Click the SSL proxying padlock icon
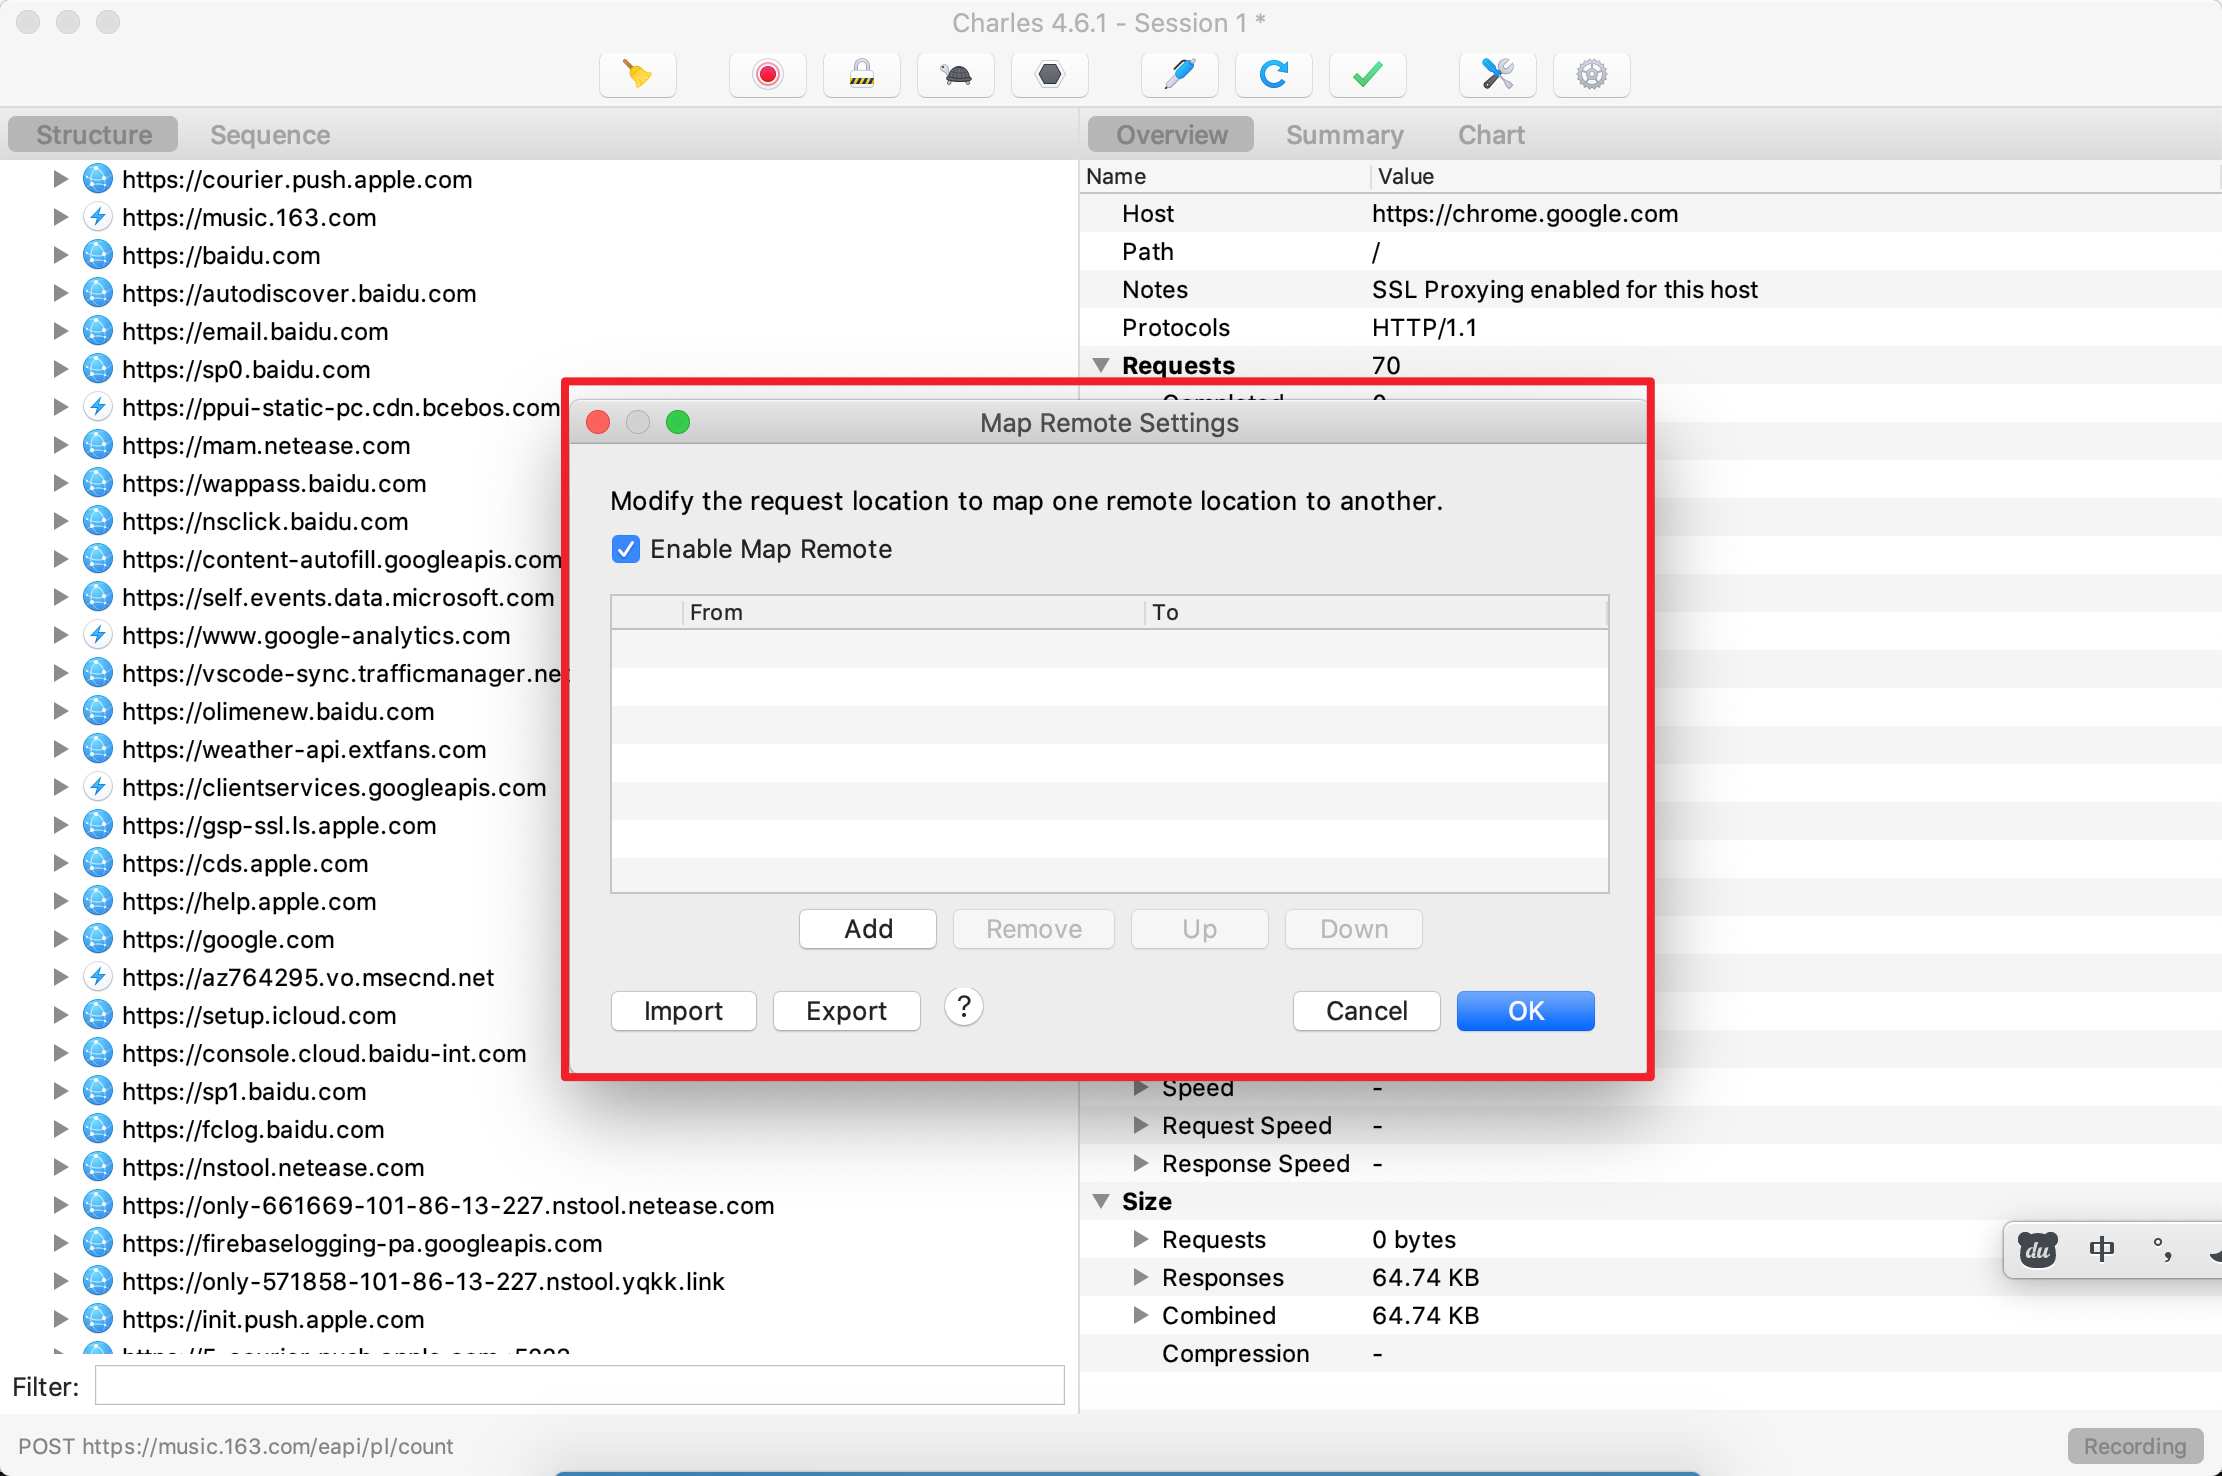Screen dimensions: 2222x1476 pos(861,75)
